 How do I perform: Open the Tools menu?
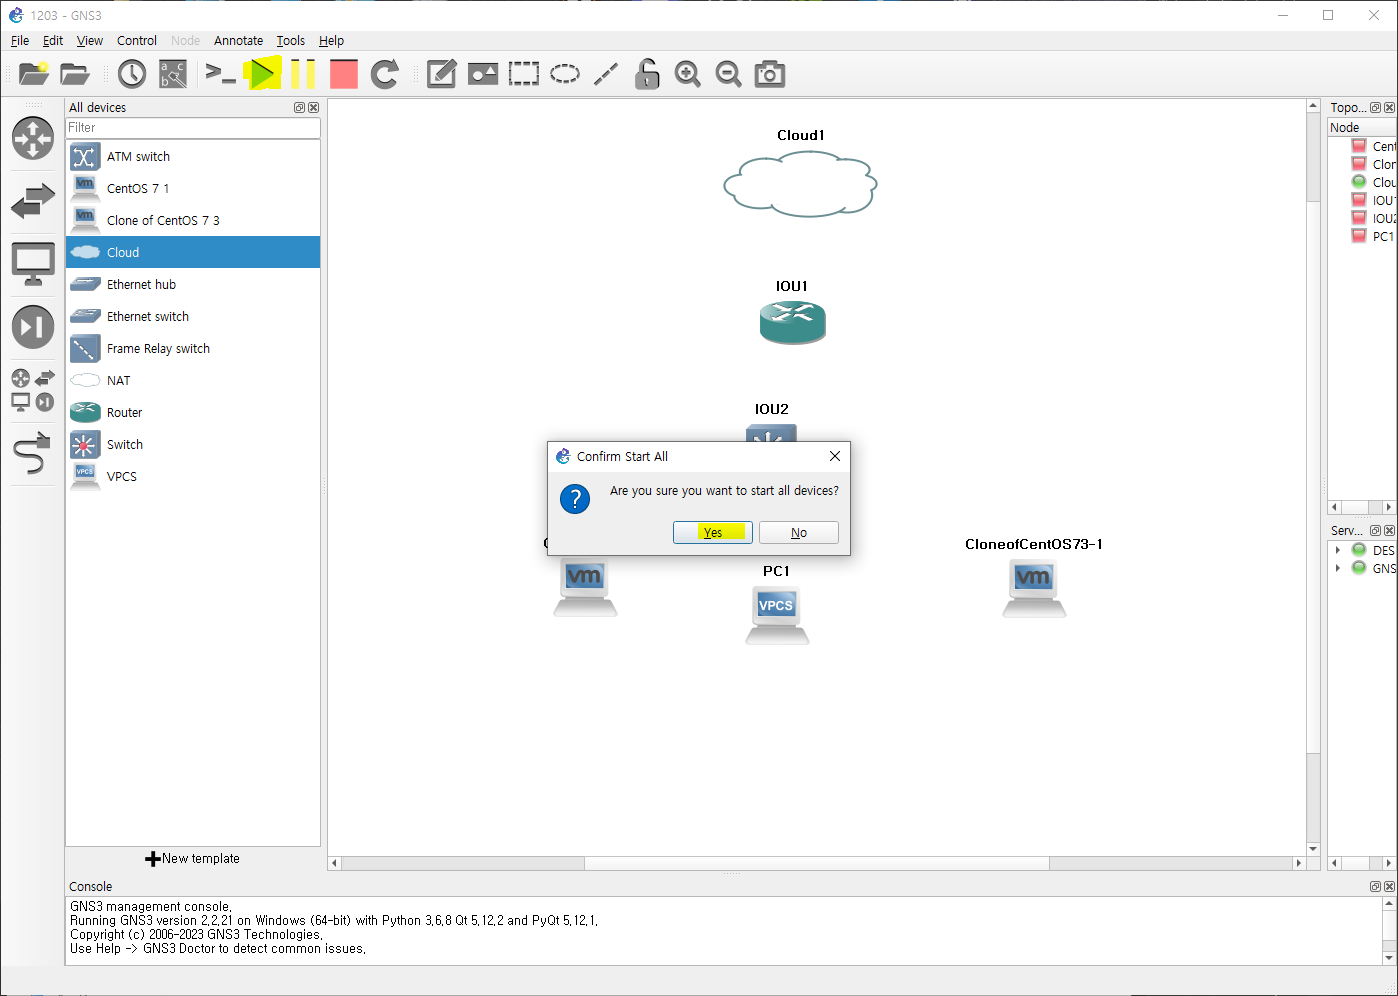coord(291,40)
